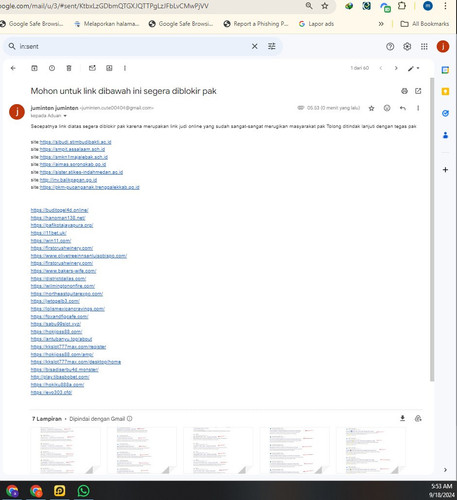Open the message More three-dot menu
Screen dimensions: 457x500
pos(418,108)
